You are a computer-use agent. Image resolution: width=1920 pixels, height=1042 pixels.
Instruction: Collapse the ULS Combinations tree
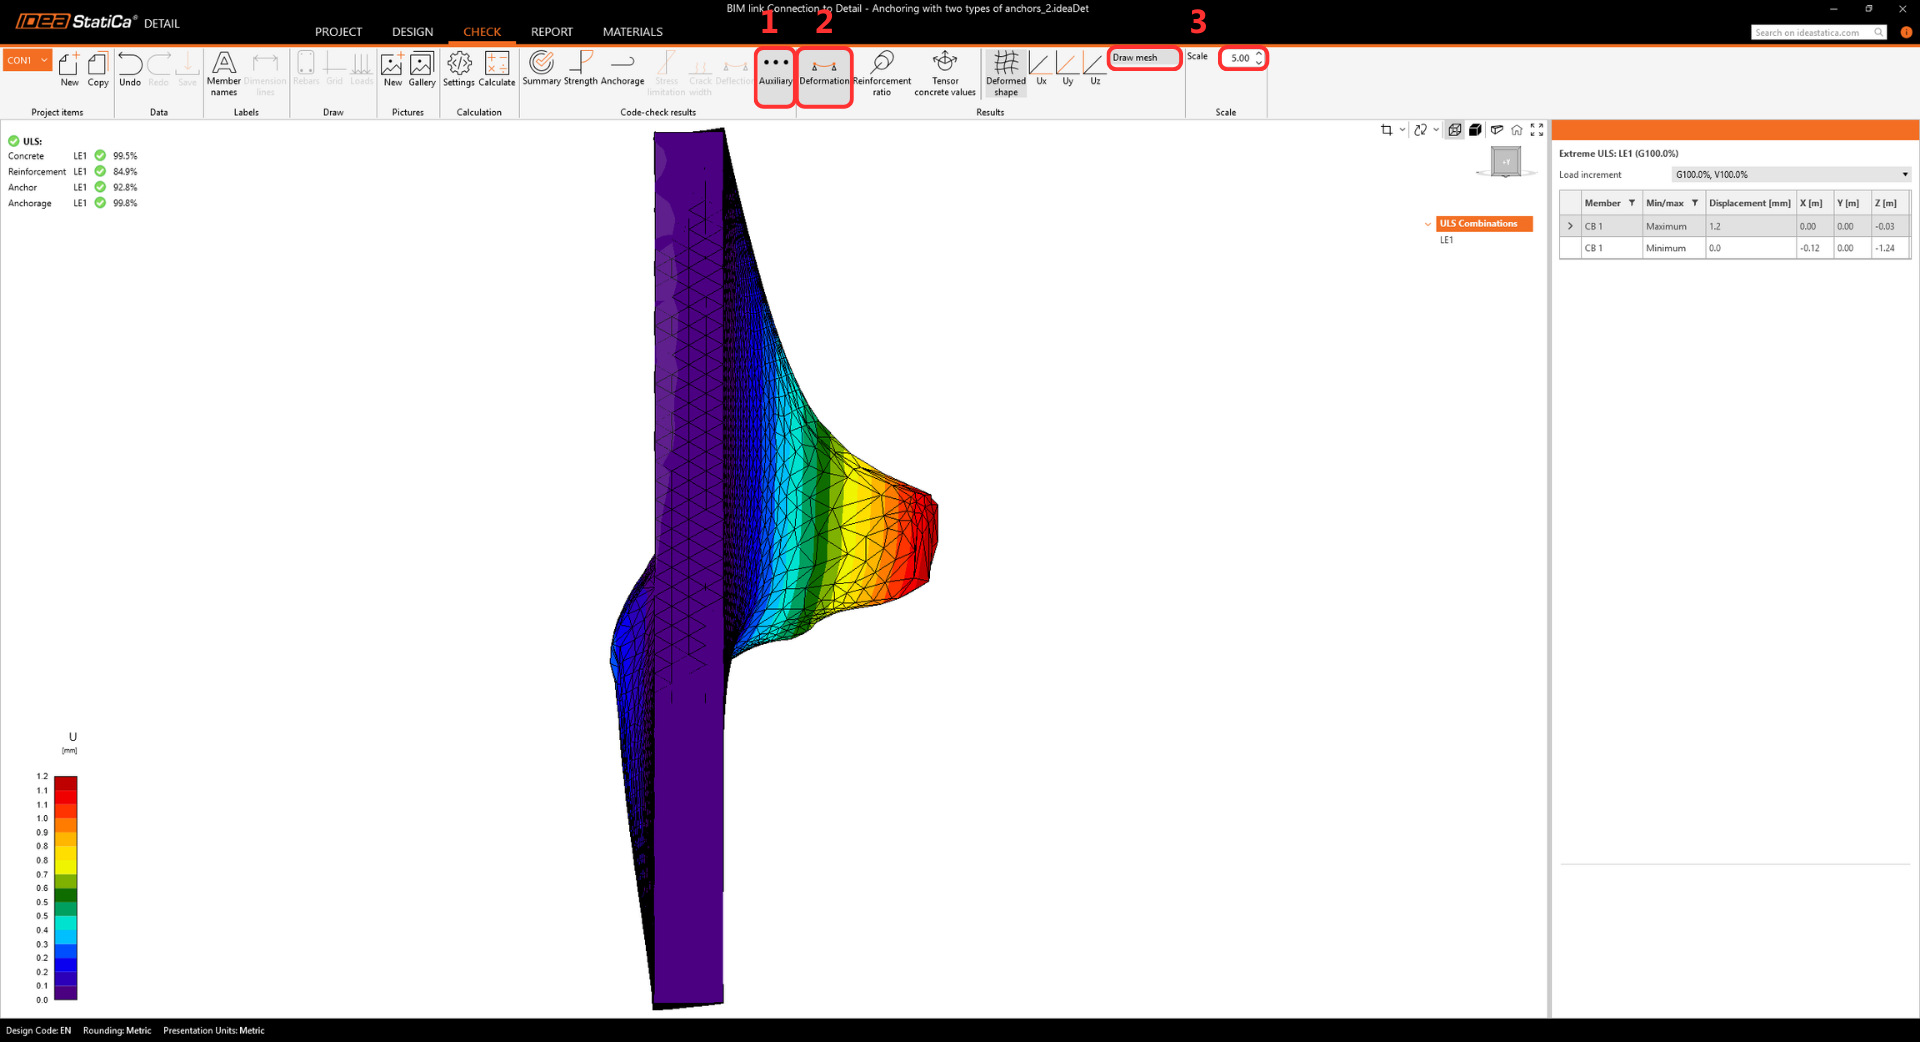1428,224
